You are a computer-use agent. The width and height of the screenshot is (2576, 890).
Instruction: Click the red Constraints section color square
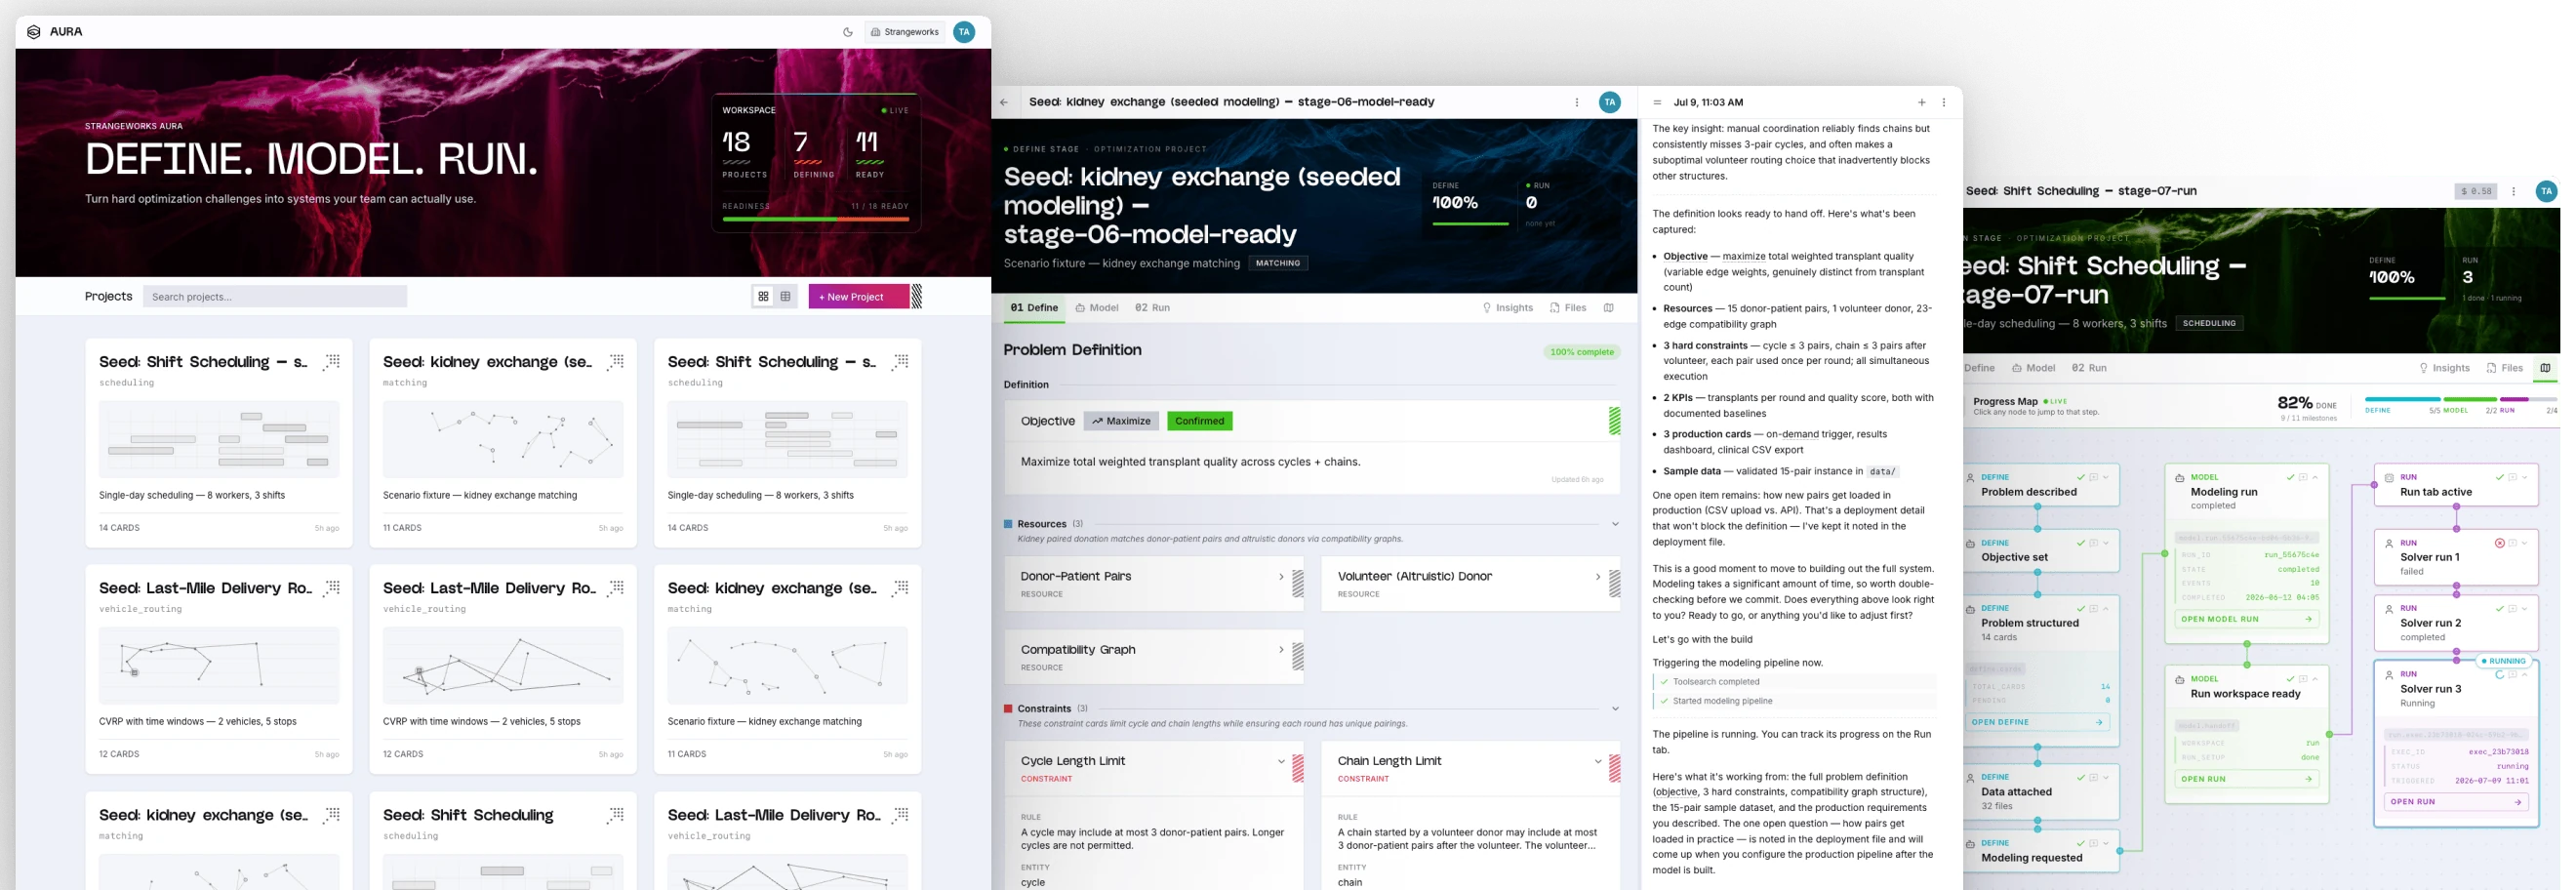1008,709
